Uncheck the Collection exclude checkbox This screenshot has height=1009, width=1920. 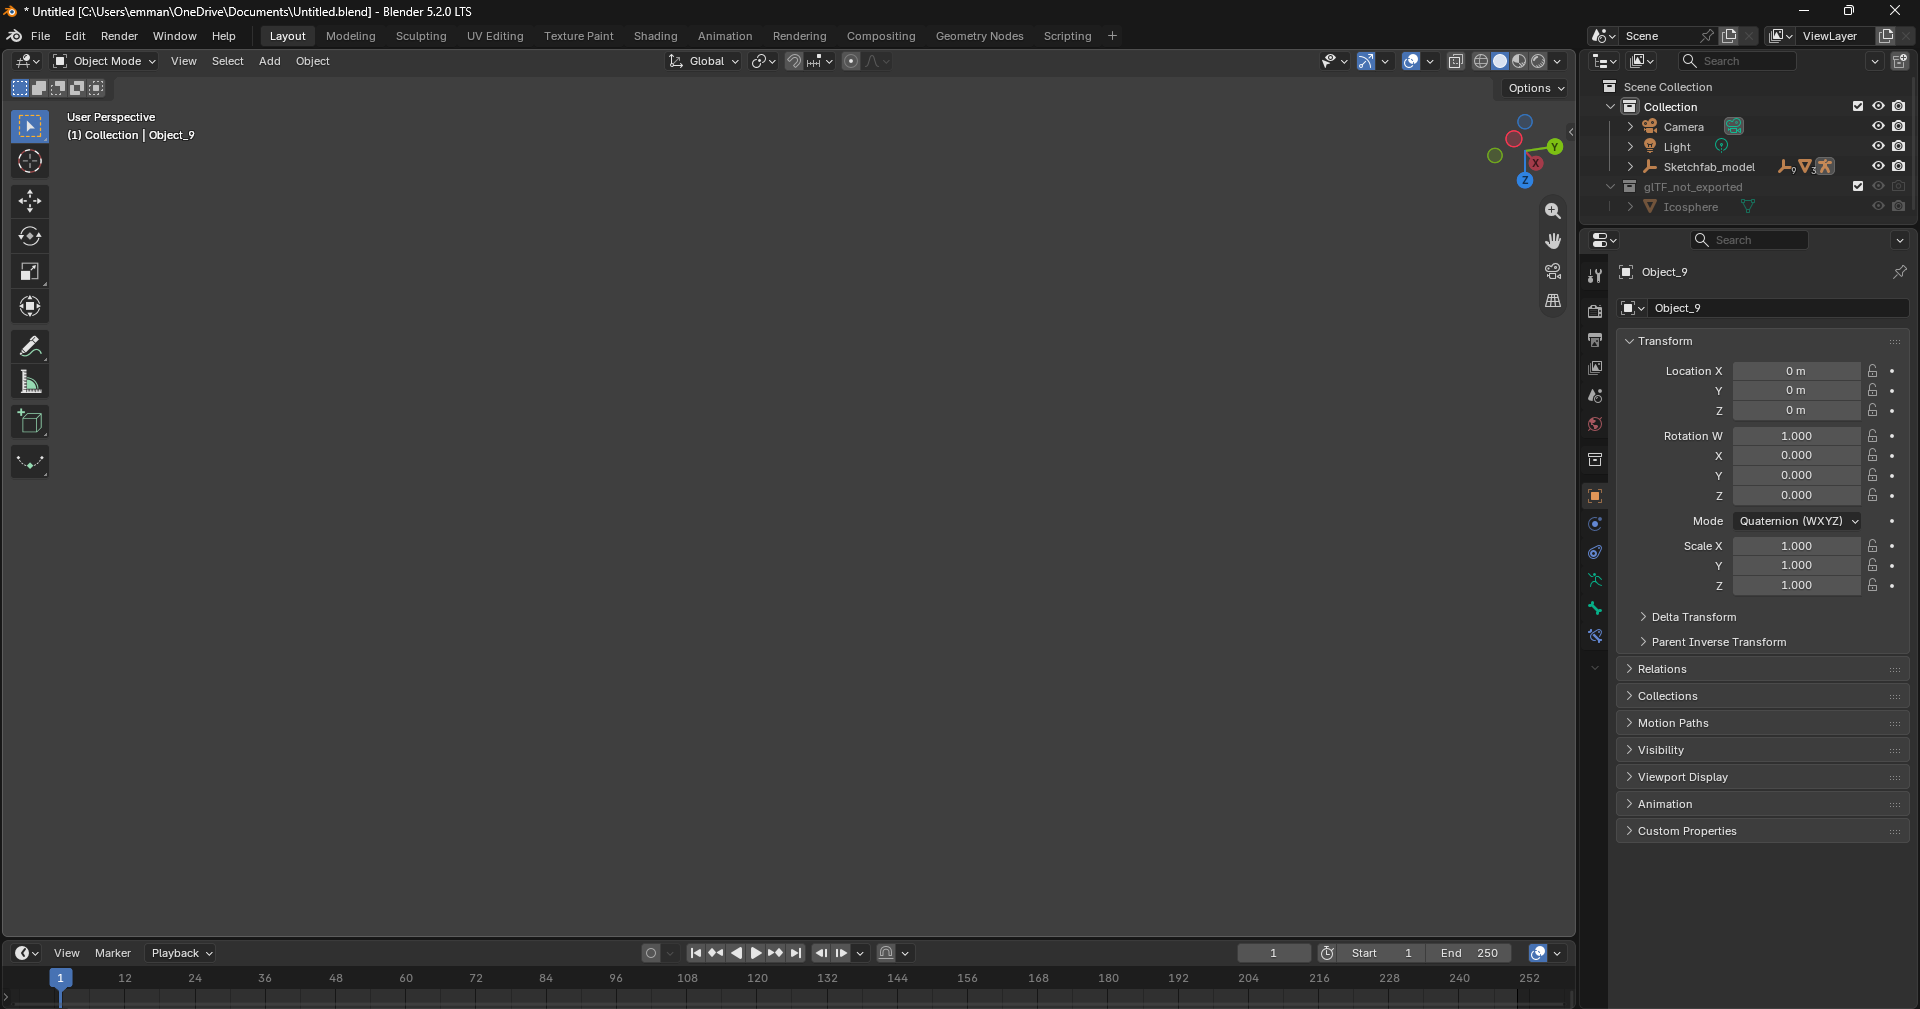(1858, 106)
